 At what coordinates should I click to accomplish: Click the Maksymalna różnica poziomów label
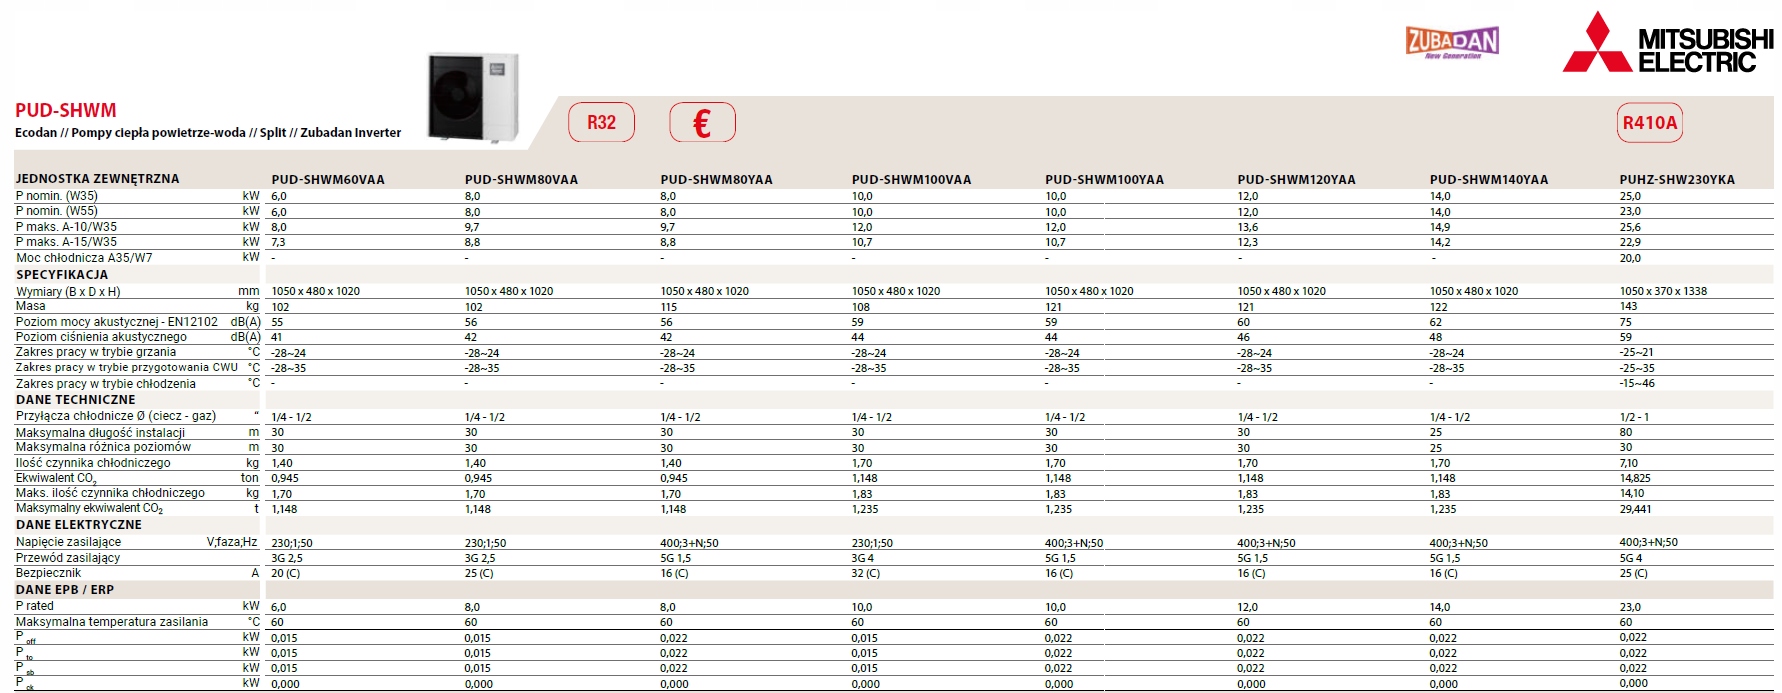(x=103, y=447)
